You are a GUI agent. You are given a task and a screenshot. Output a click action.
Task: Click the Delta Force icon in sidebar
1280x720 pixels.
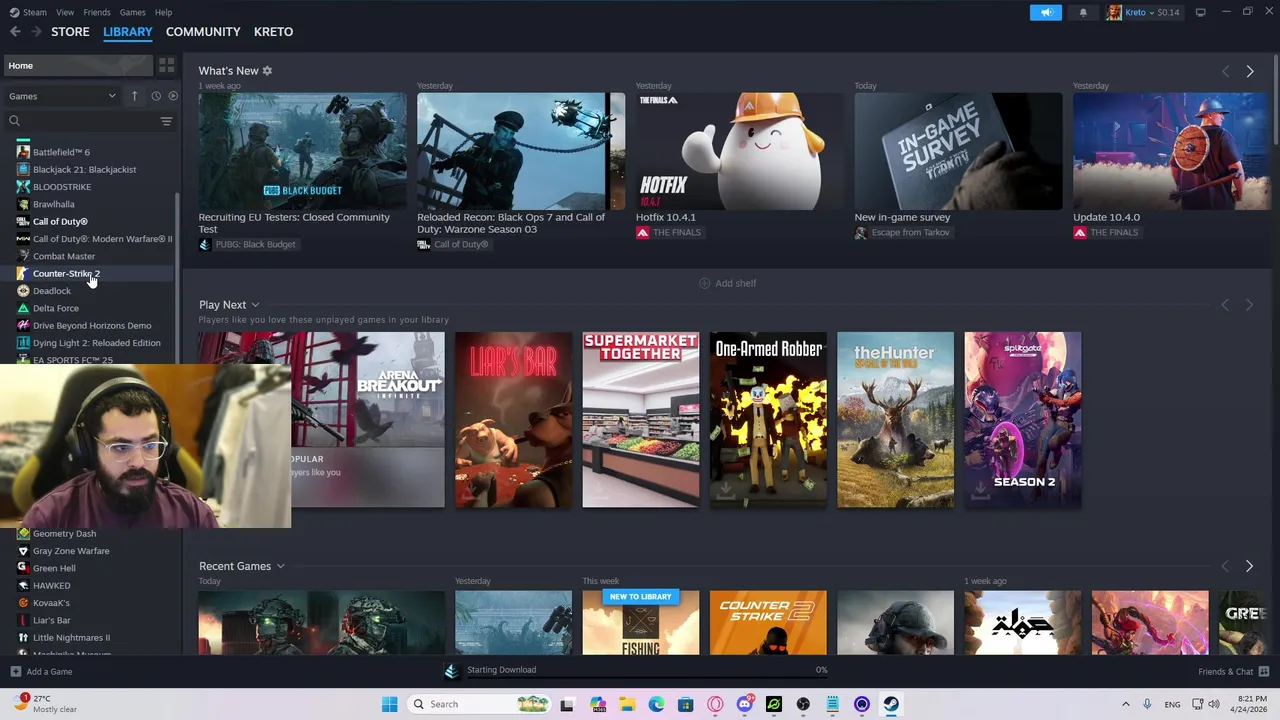pyautogui.click(x=23, y=308)
